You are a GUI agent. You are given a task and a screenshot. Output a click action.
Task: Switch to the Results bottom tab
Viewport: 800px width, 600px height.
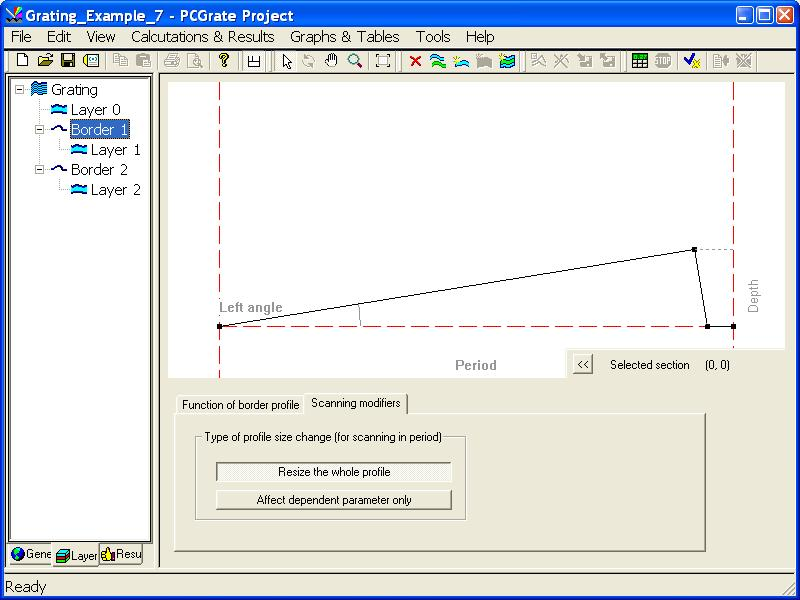click(x=121, y=554)
